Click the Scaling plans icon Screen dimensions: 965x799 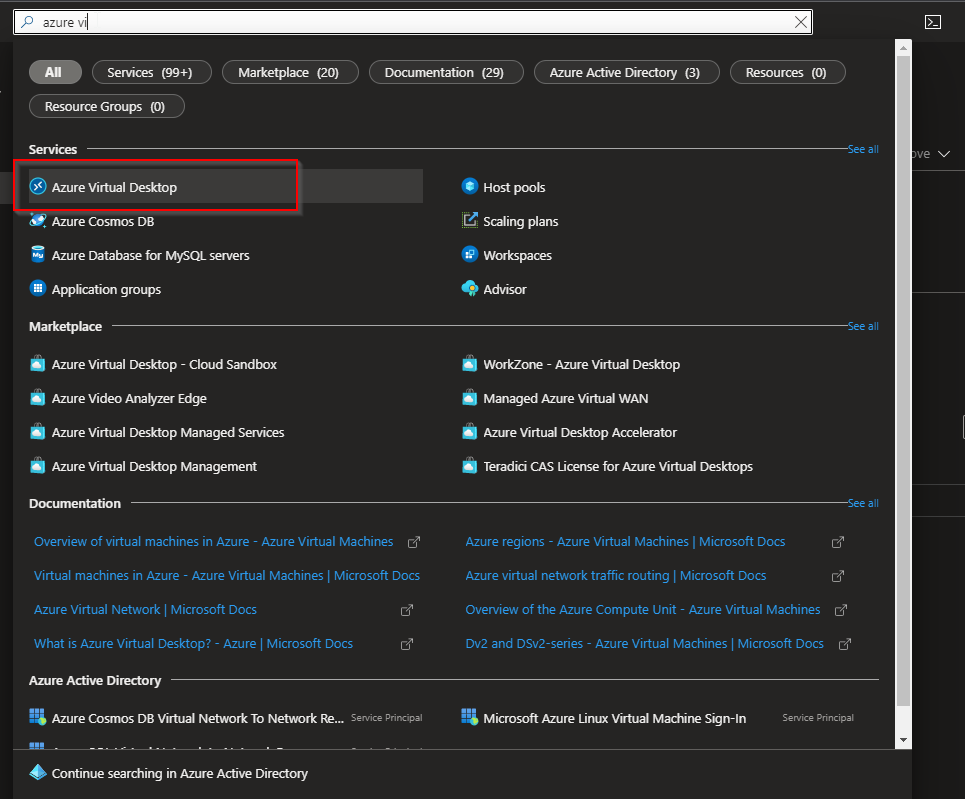(470, 220)
